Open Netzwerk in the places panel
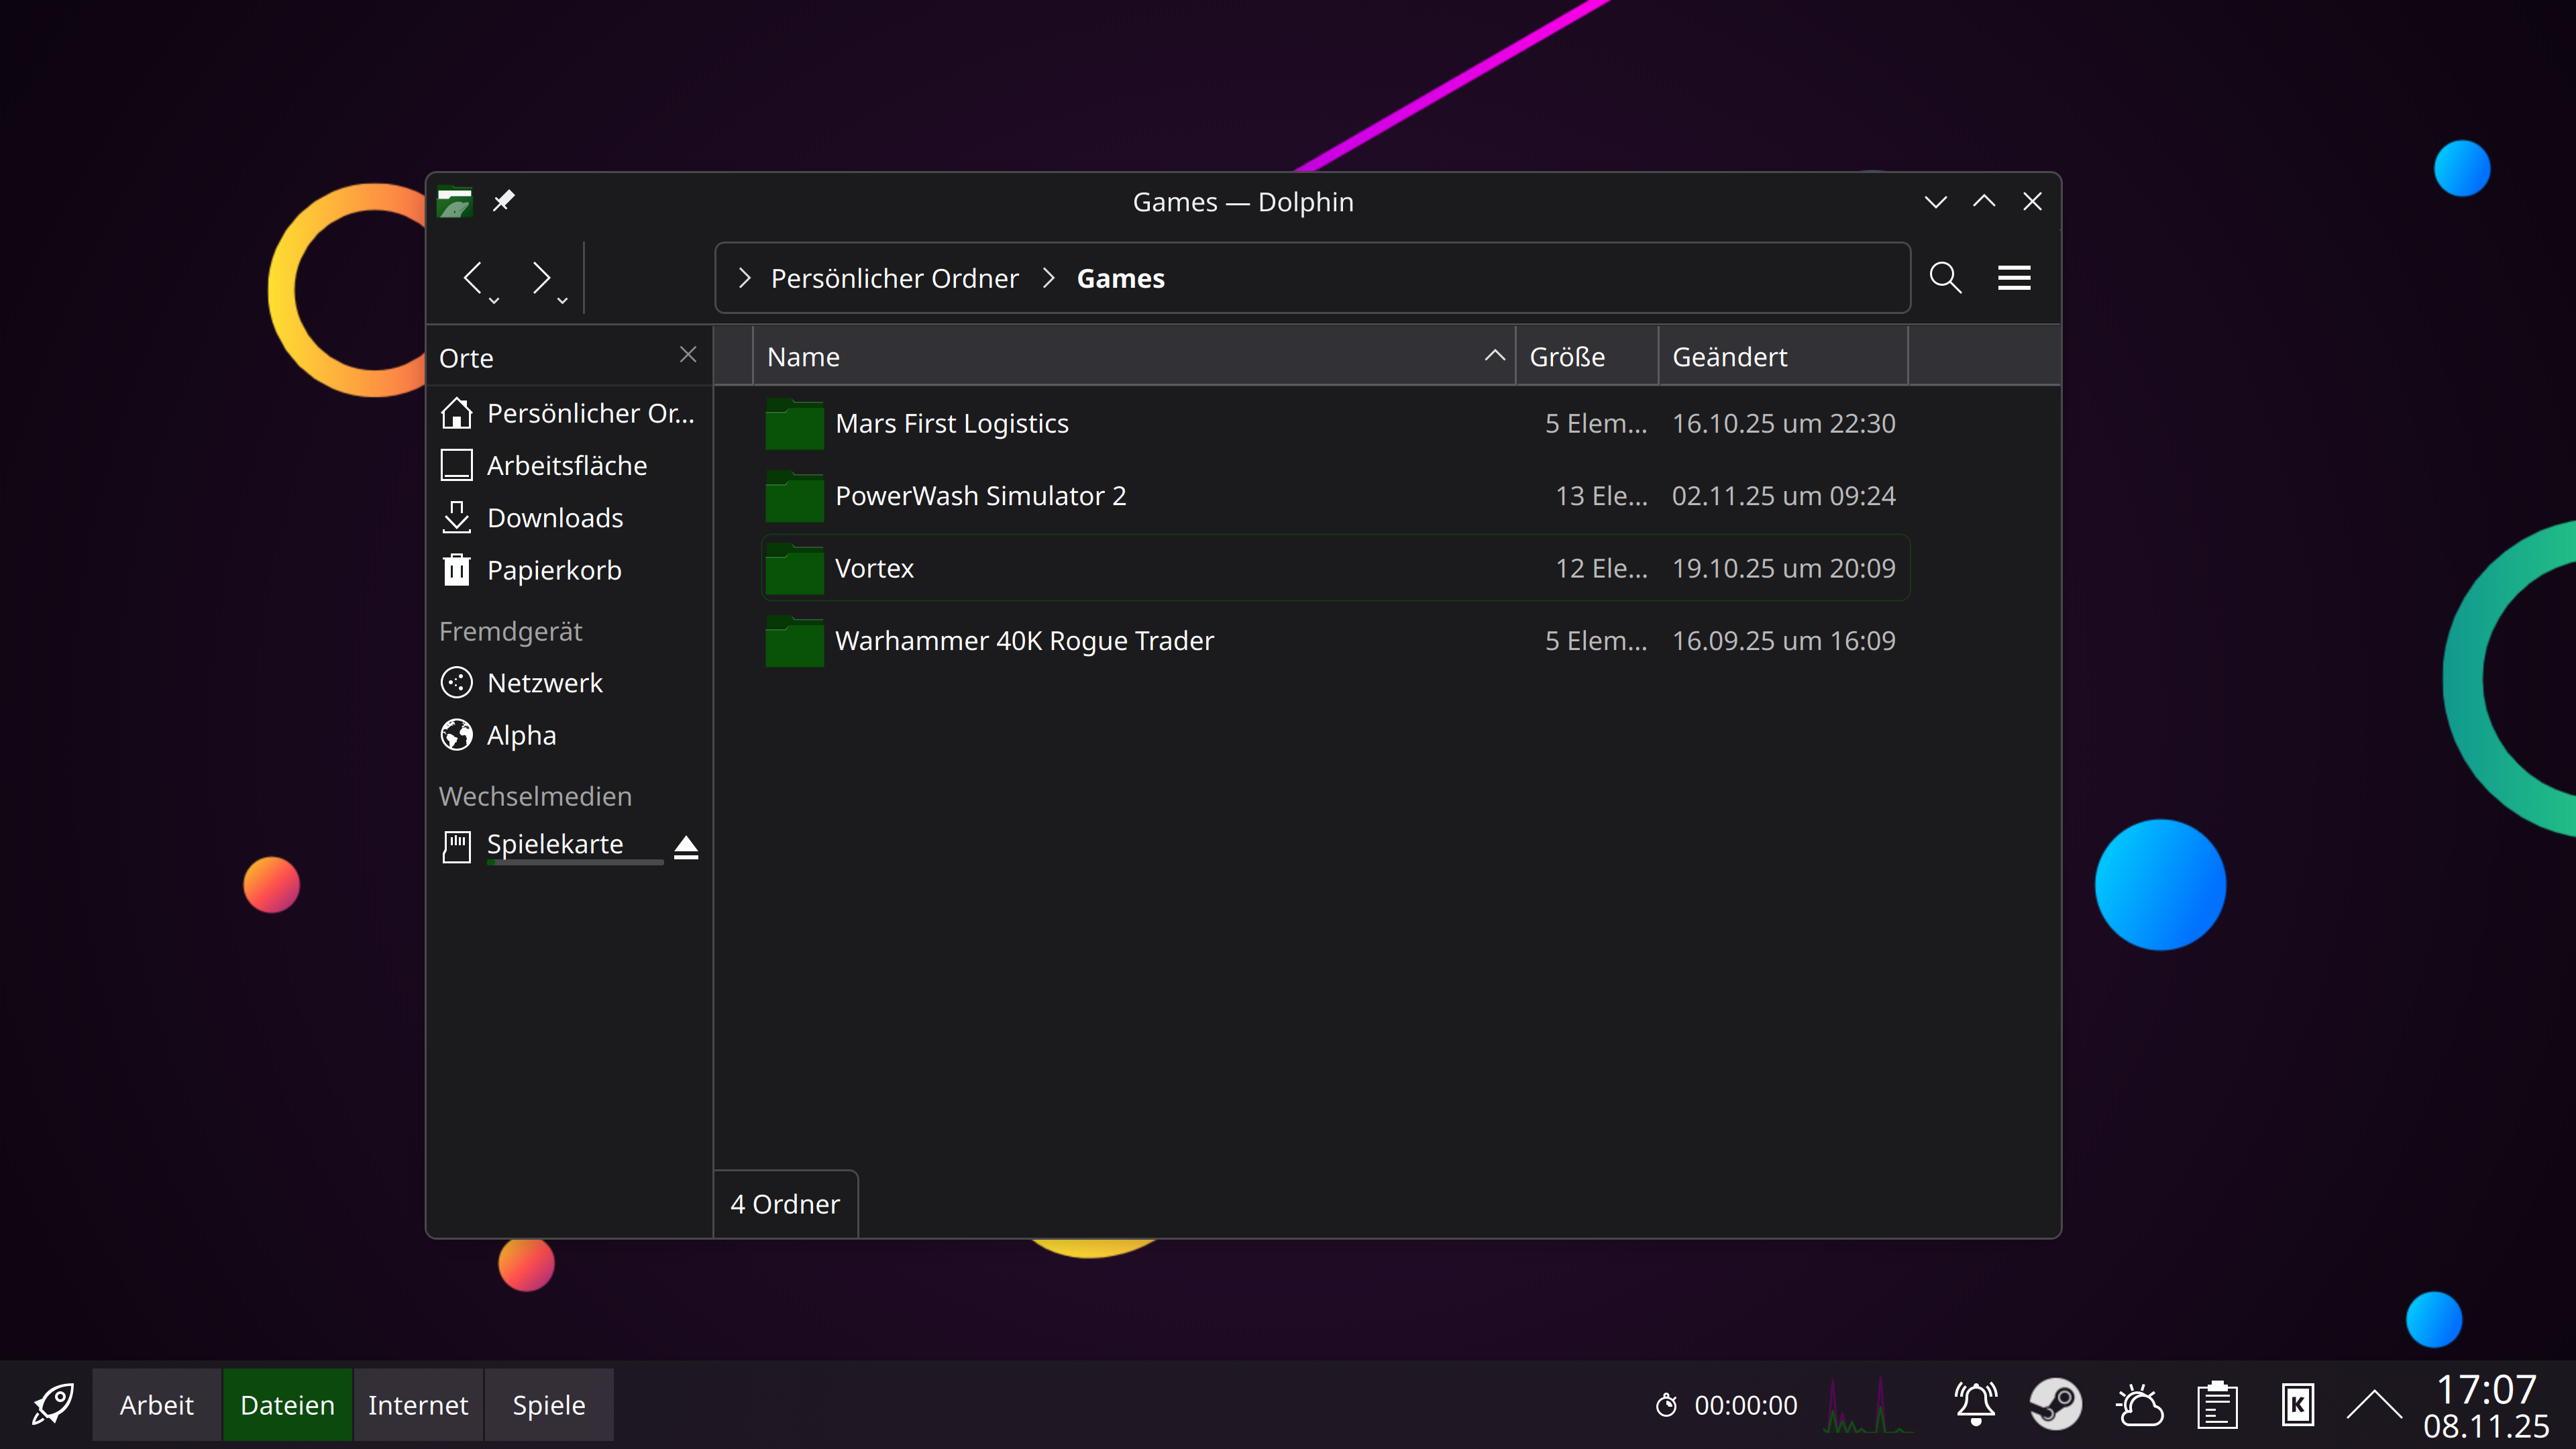This screenshot has width=2576, height=1449. coord(544,683)
